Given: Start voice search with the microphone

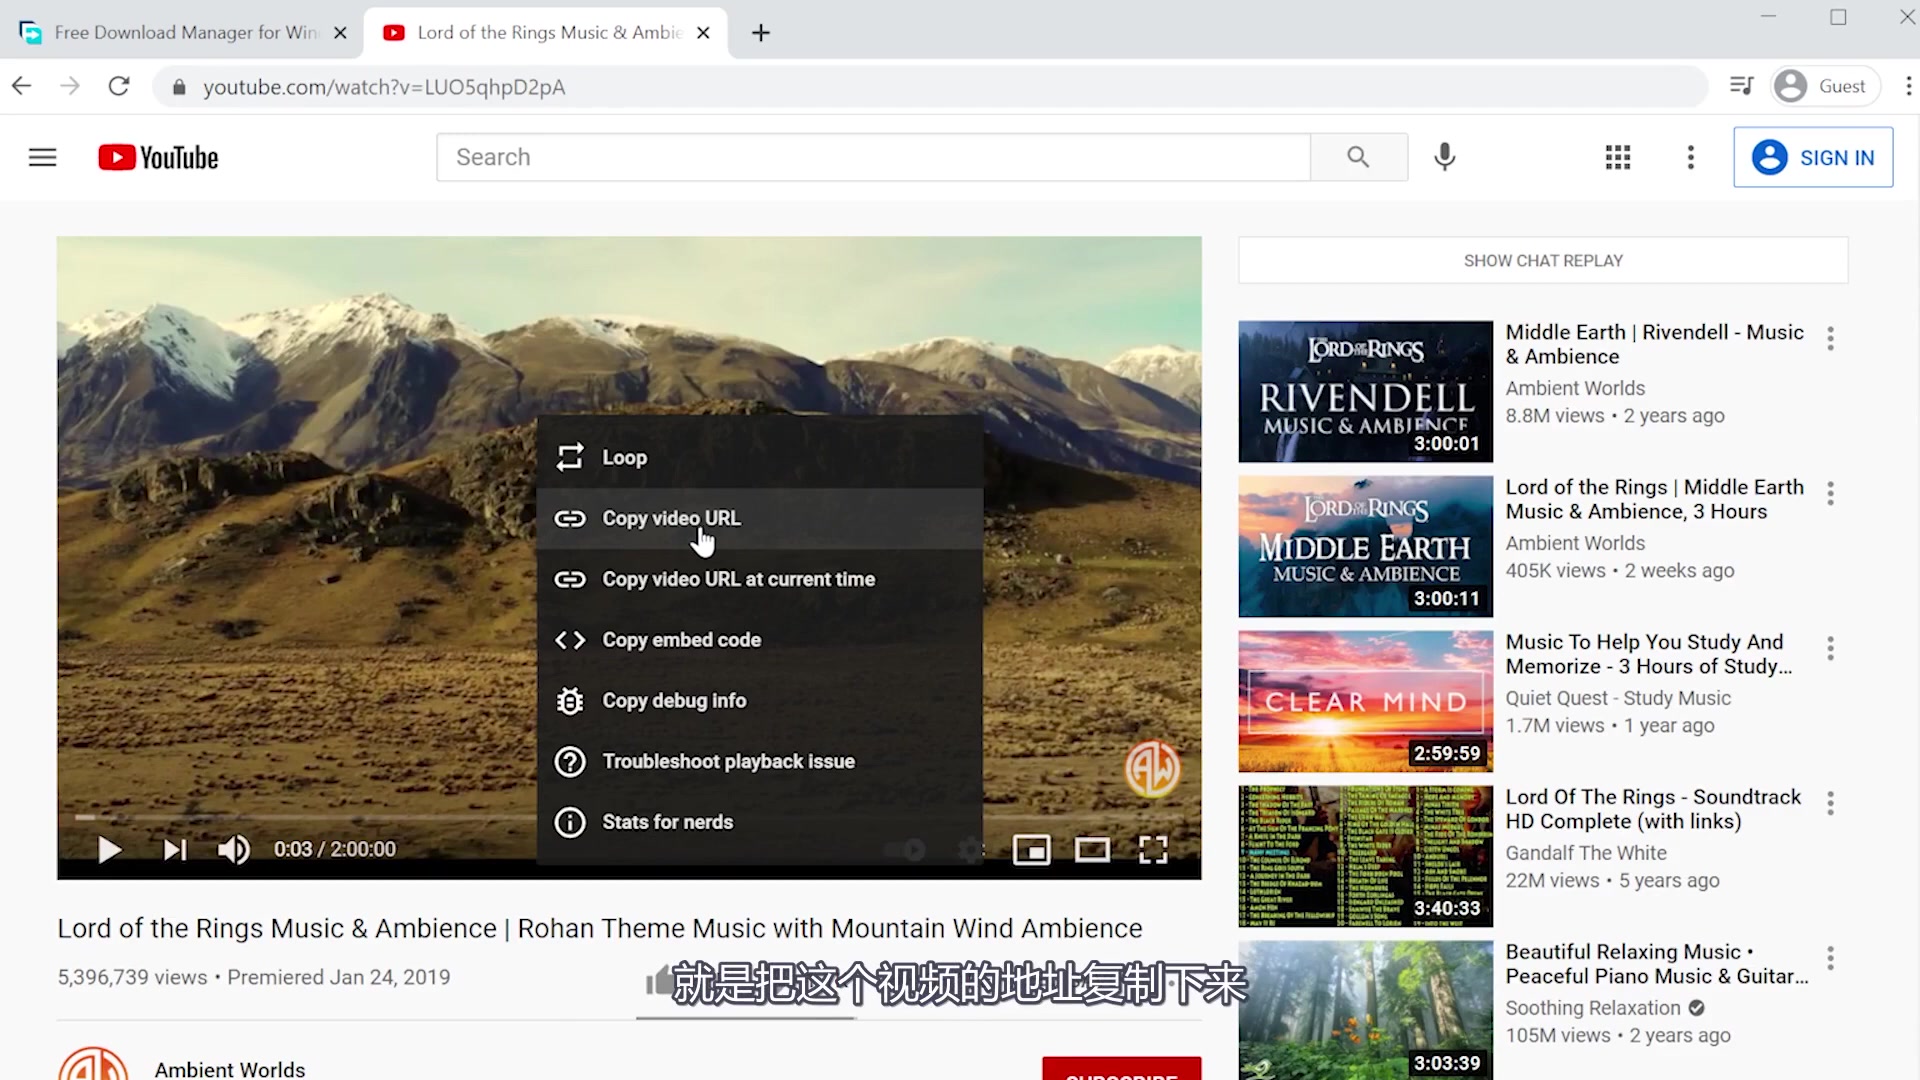Looking at the screenshot, I should click(x=1444, y=157).
